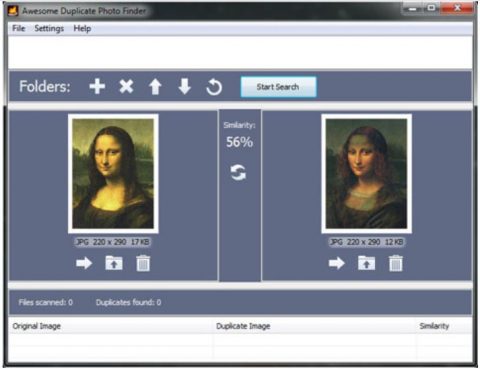Open the Help menu
Image resolution: width=480 pixels, height=369 pixels.
click(82, 28)
